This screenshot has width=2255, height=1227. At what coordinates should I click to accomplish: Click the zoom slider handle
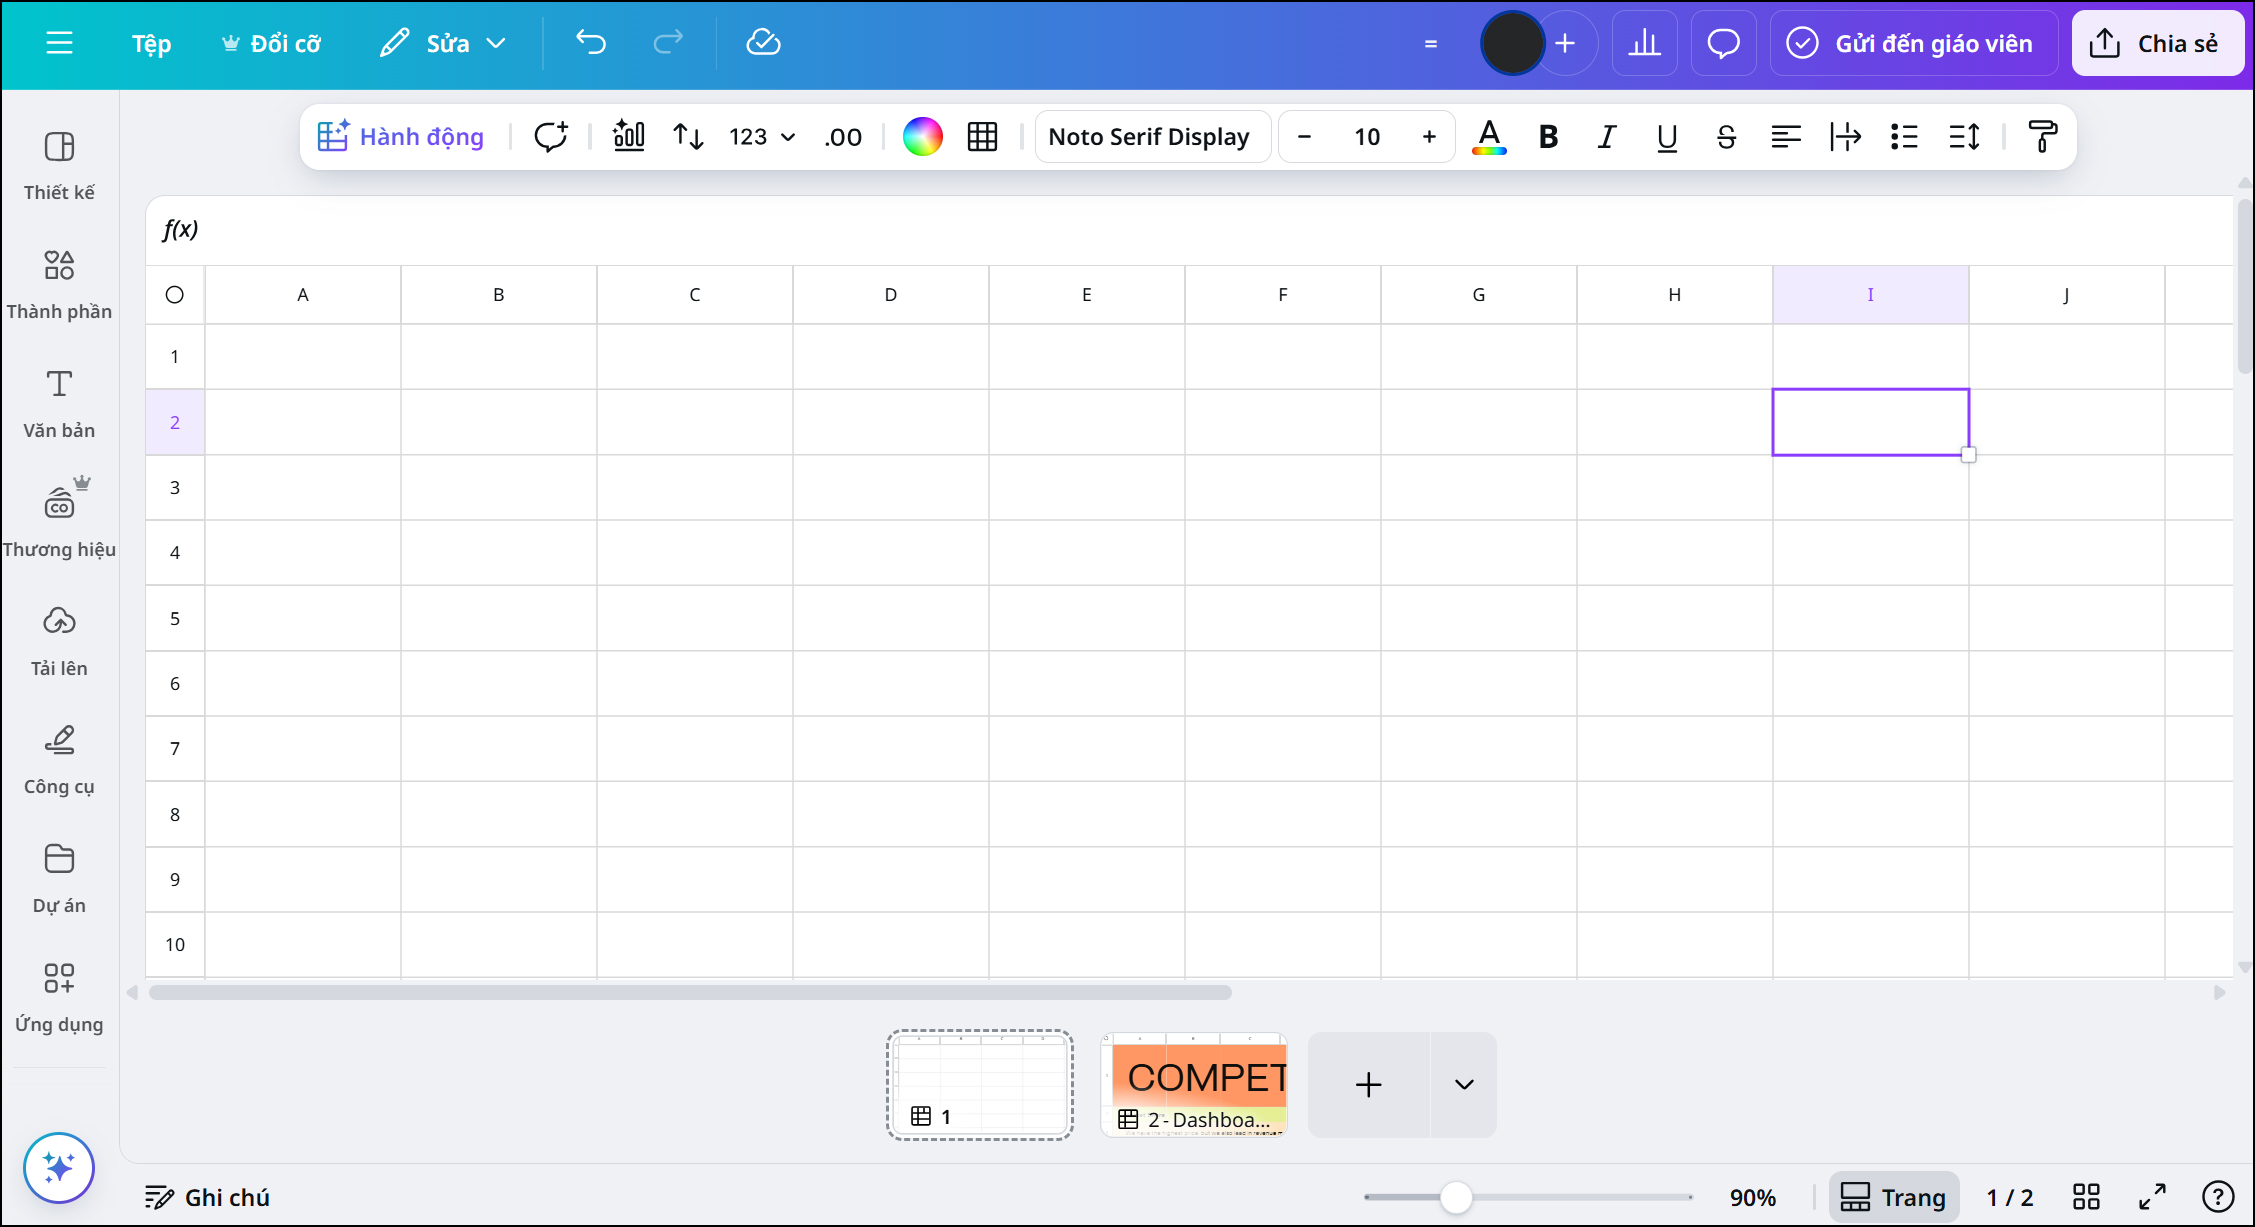point(1456,1197)
